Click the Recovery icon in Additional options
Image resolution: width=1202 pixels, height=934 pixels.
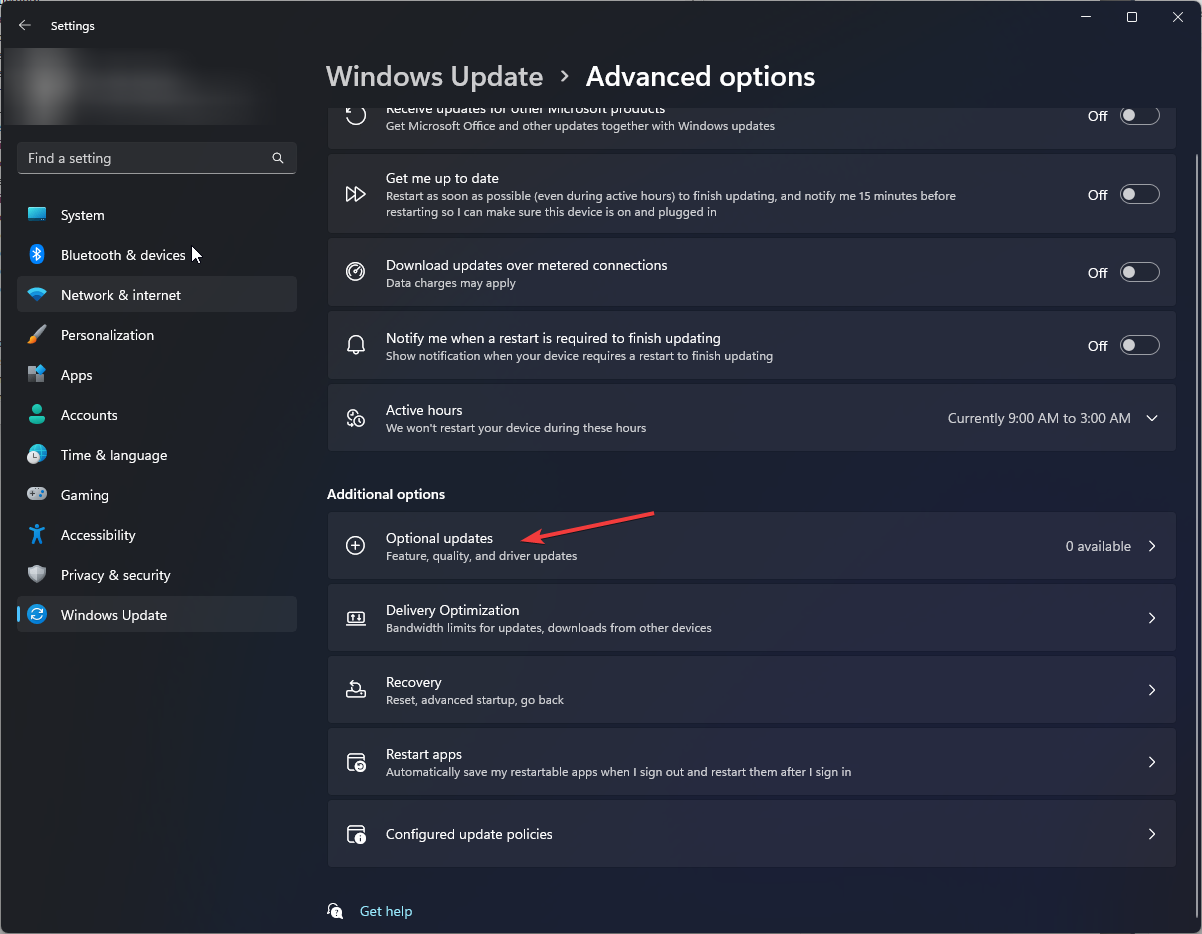click(356, 690)
